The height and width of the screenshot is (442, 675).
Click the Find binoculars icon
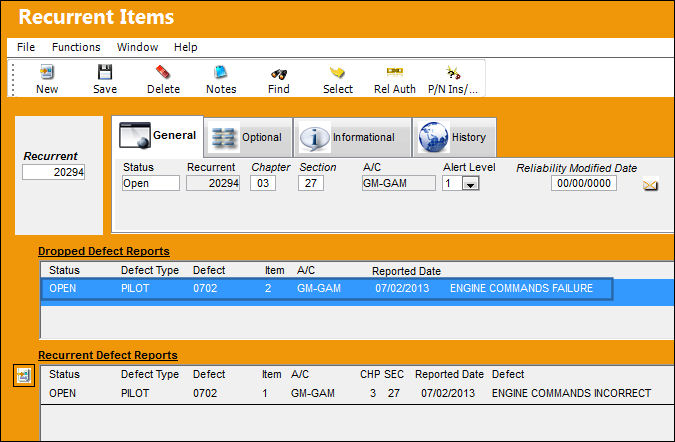pos(279,74)
